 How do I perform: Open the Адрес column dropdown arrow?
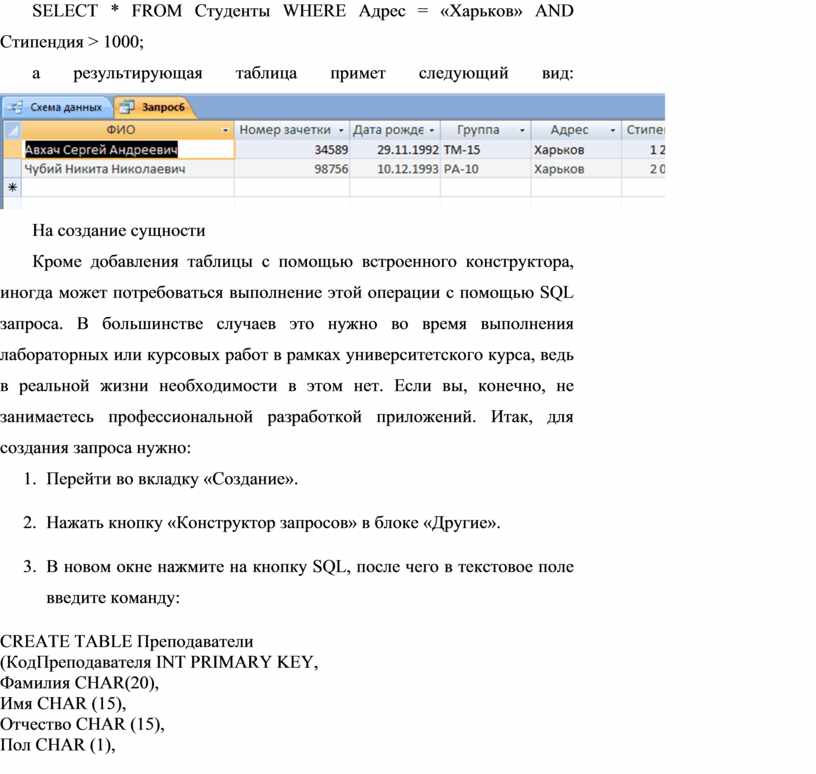coord(613,130)
